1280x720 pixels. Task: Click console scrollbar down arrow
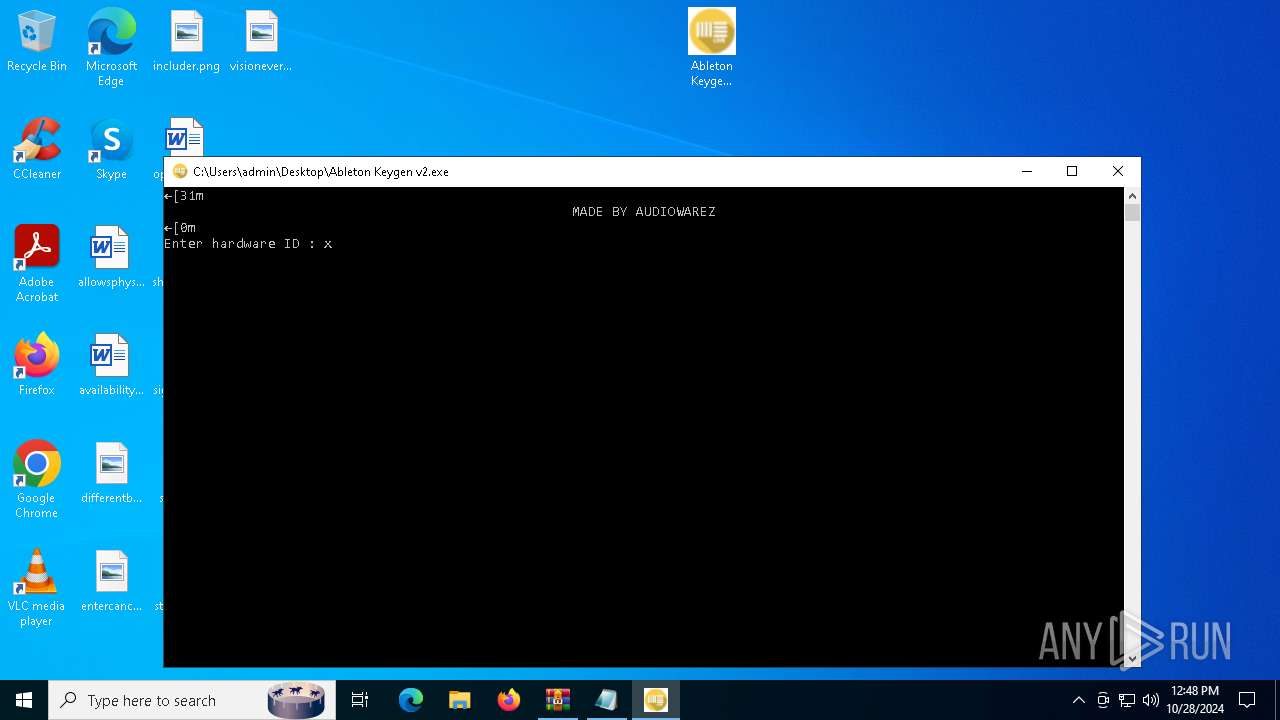coord(1132,659)
